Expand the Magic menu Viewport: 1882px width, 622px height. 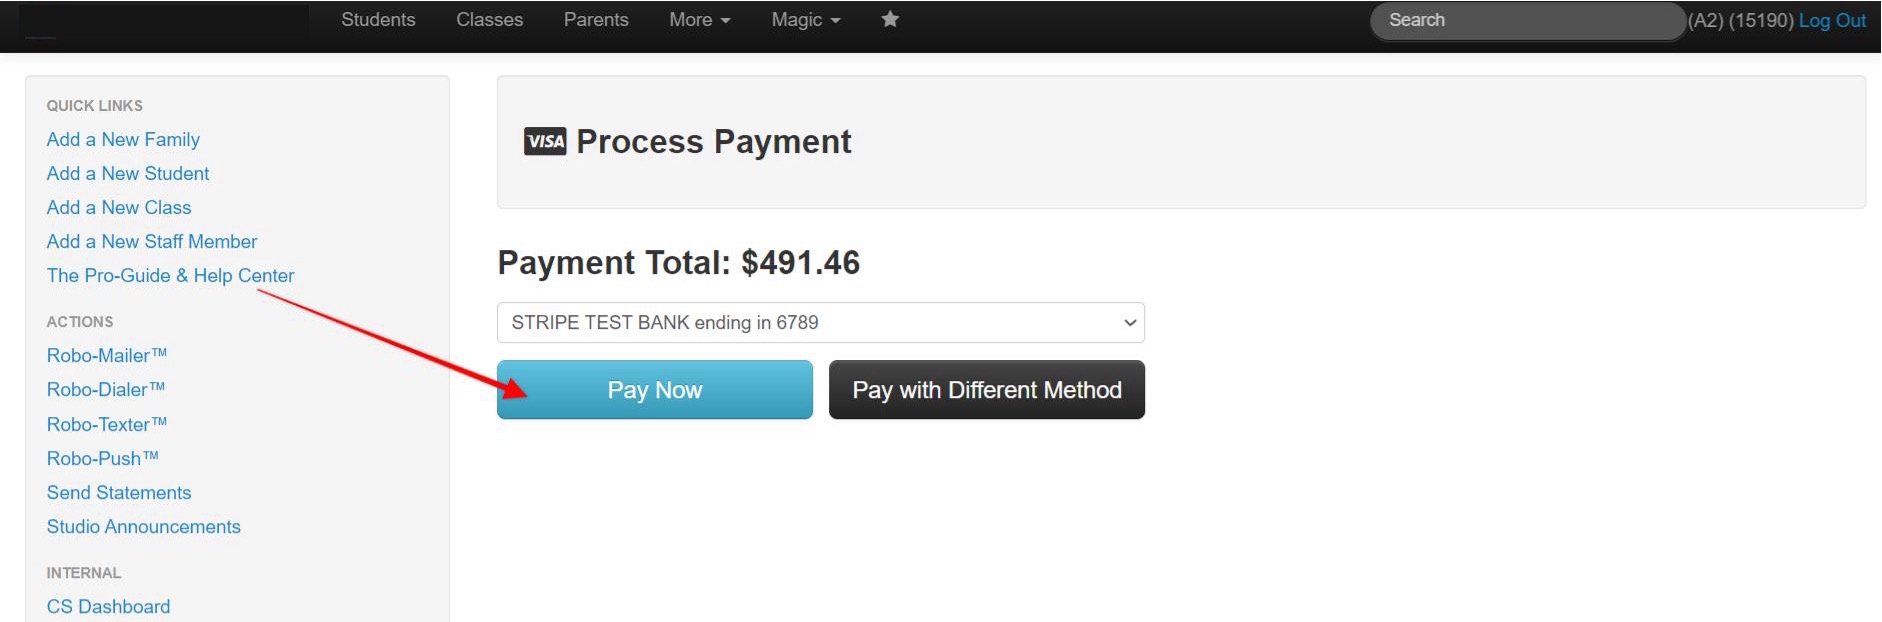[x=805, y=20]
